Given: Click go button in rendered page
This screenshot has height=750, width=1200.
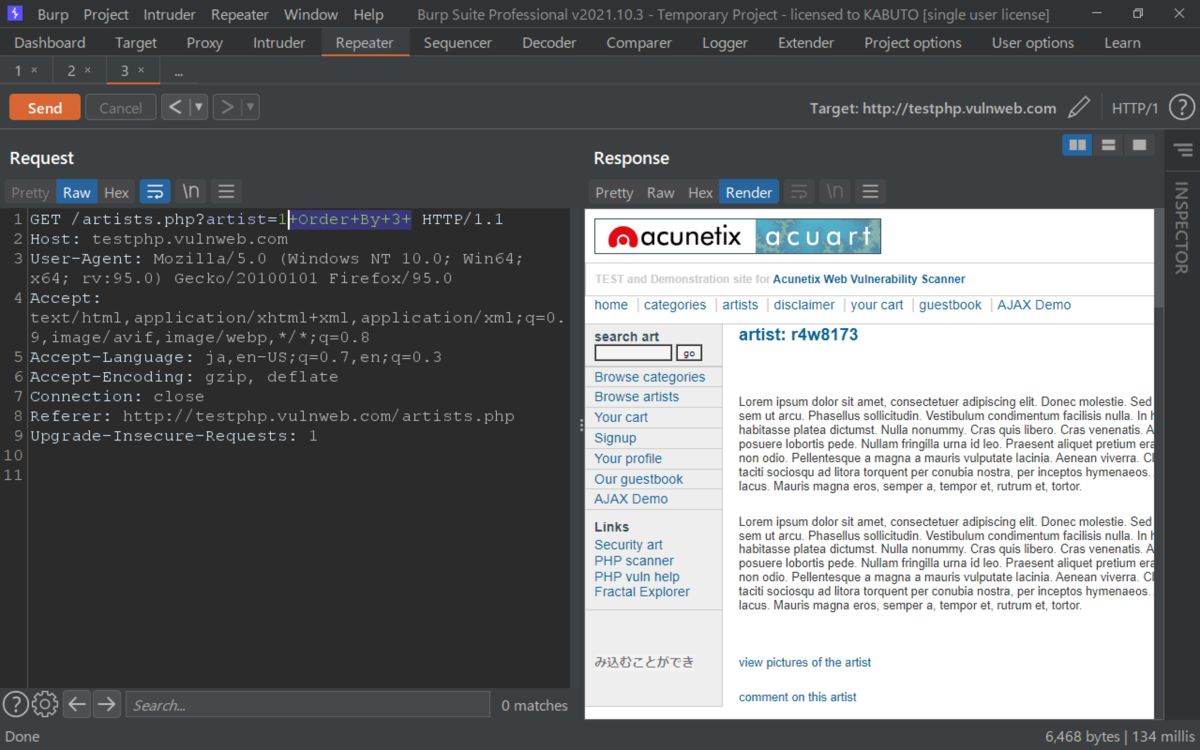Looking at the screenshot, I should click(x=689, y=353).
